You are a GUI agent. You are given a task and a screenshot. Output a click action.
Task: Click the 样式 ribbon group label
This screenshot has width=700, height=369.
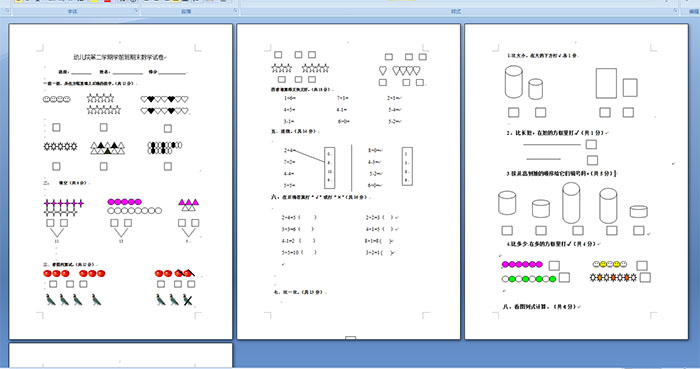pyautogui.click(x=456, y=12)
